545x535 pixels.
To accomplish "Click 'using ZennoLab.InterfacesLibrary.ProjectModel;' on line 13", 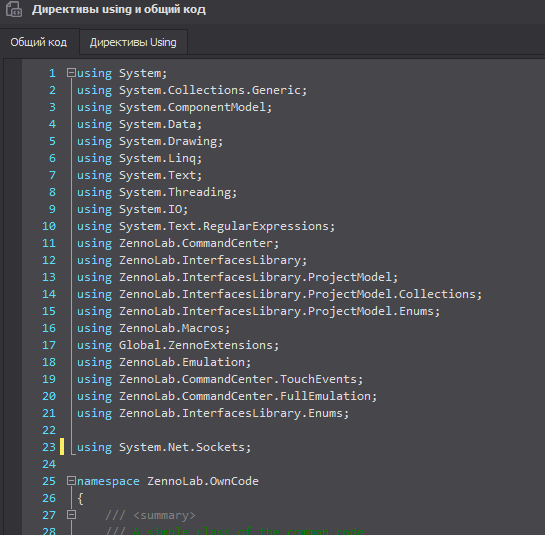I will click(x=237, y=277).
